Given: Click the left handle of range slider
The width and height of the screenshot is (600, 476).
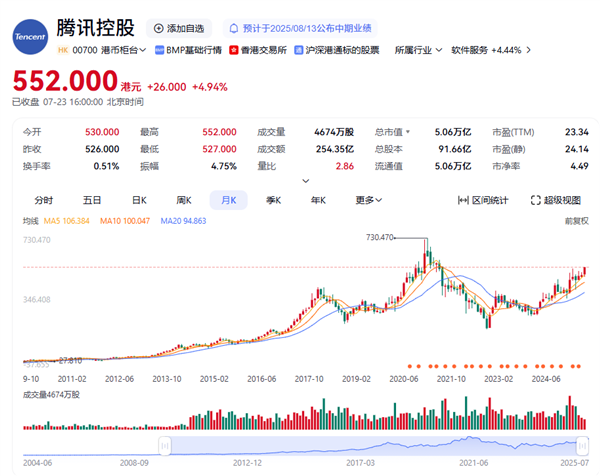Looking at the screenshot, I should click(x=165, y=446).
